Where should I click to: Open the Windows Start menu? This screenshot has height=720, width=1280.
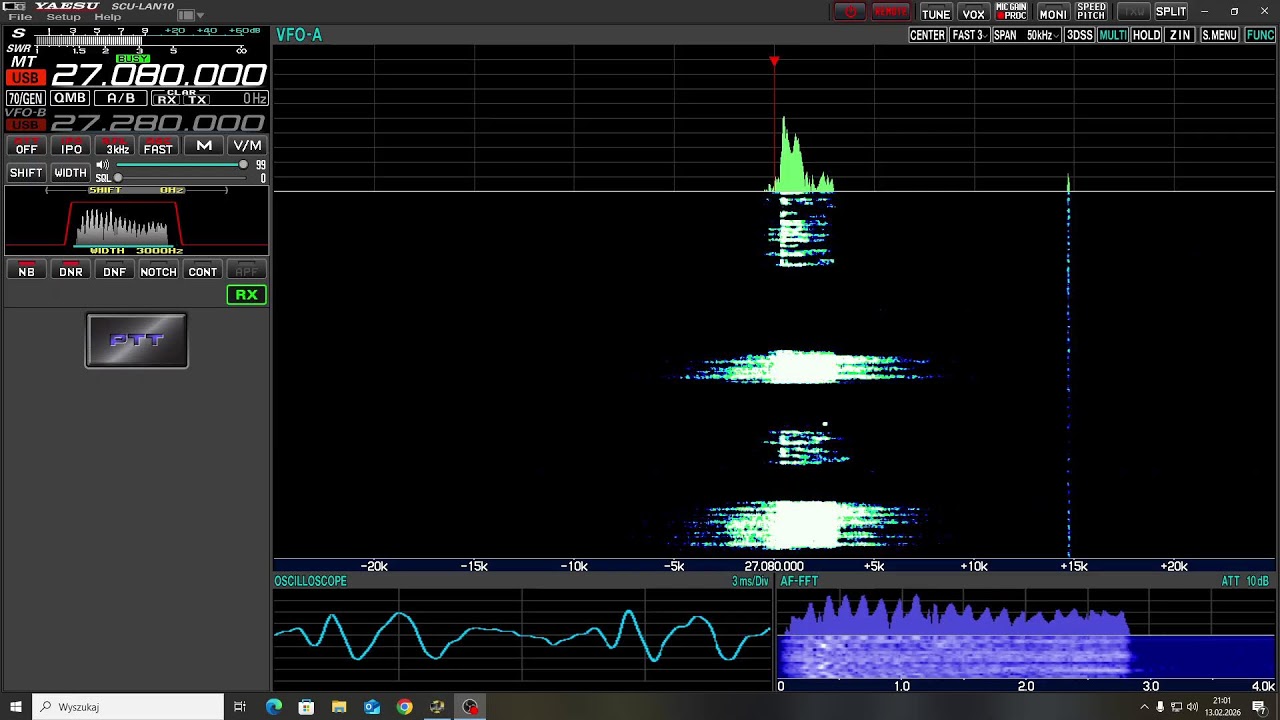click(x=16, y=707)
